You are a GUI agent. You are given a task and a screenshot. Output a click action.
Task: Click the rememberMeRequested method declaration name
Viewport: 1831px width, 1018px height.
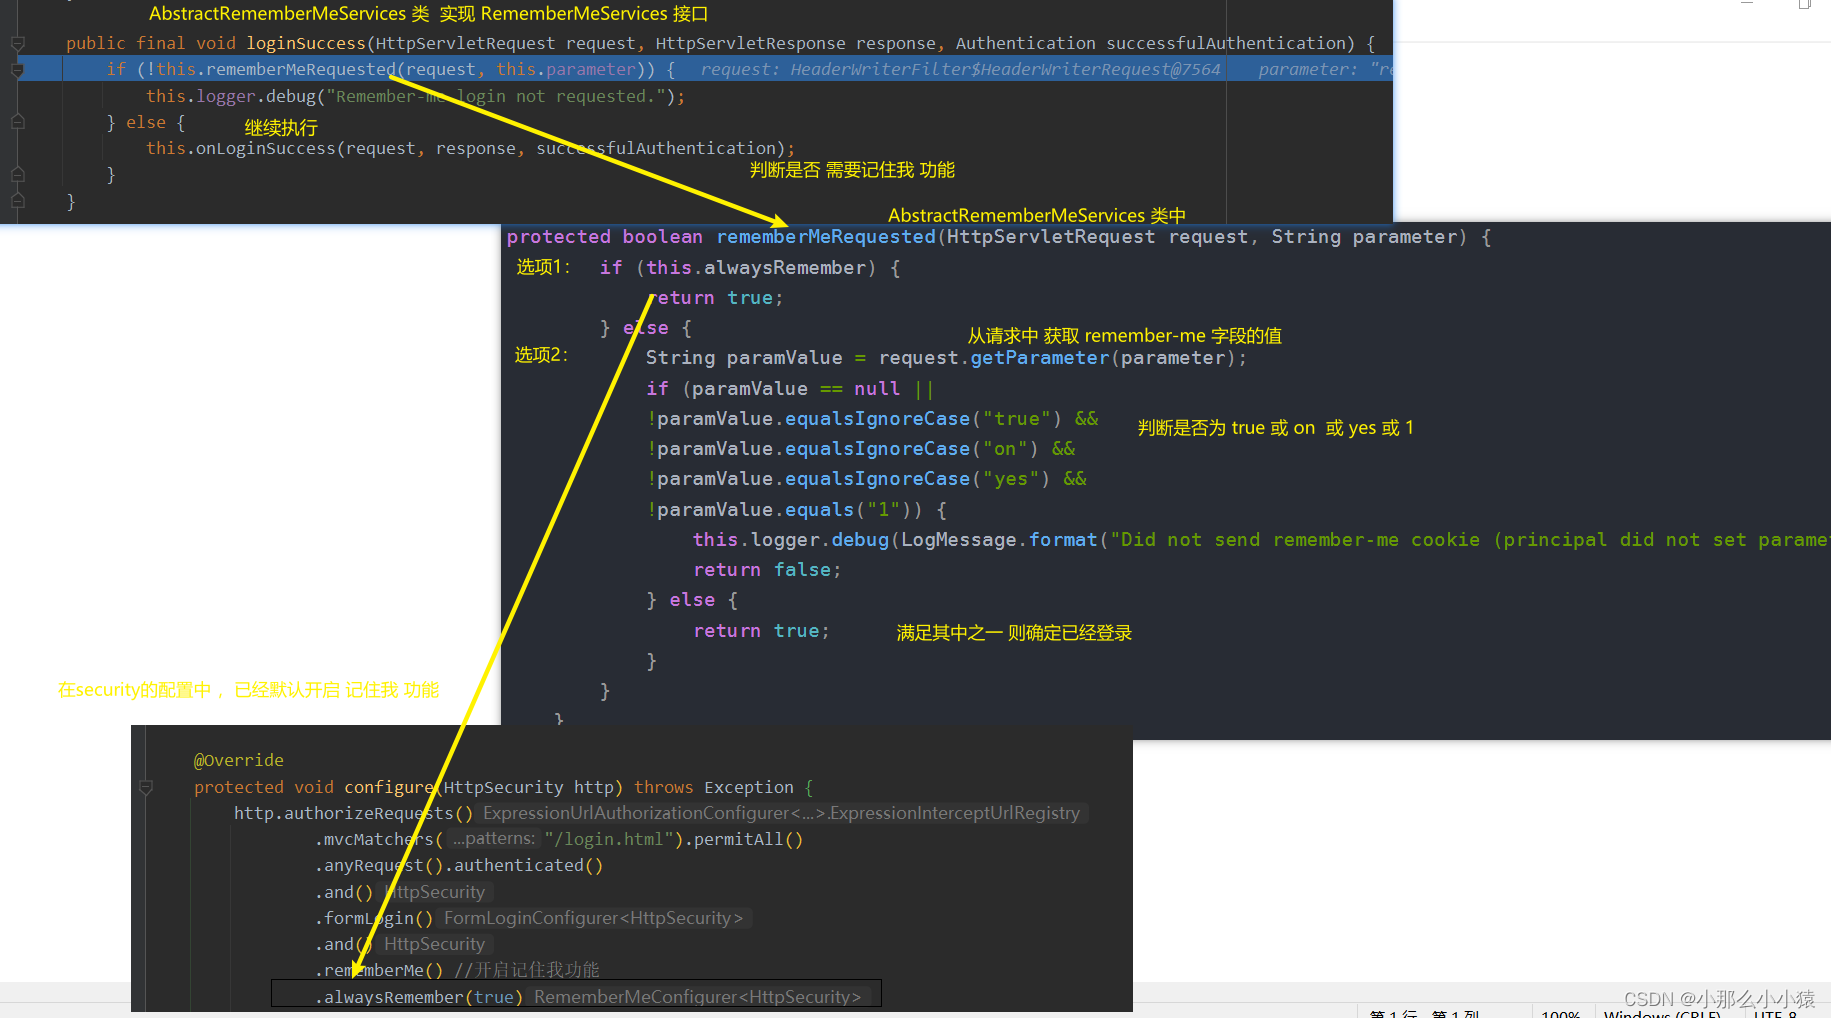pyautogui.click(x=826, y=237)
